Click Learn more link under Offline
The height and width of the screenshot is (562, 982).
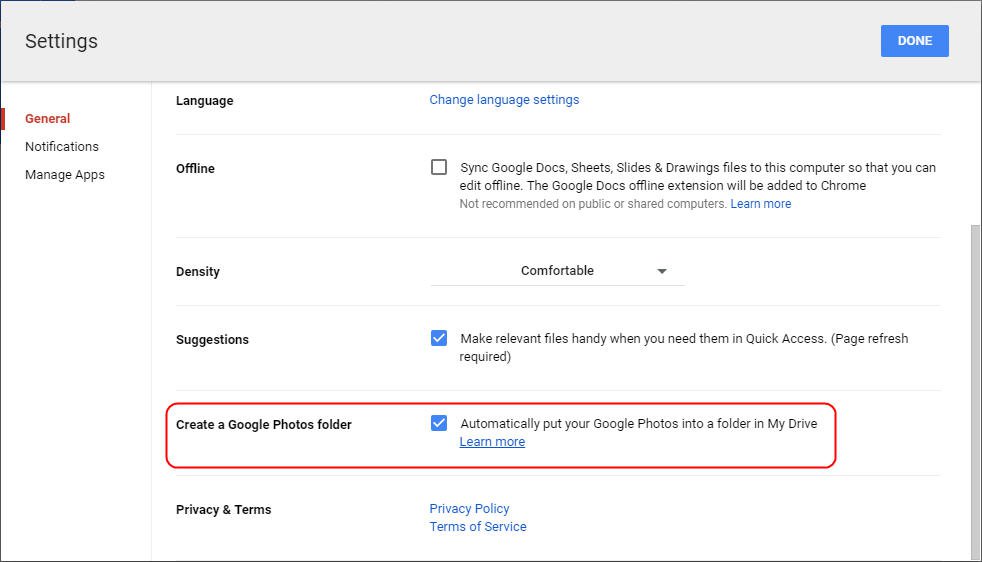tap(760, 204)
